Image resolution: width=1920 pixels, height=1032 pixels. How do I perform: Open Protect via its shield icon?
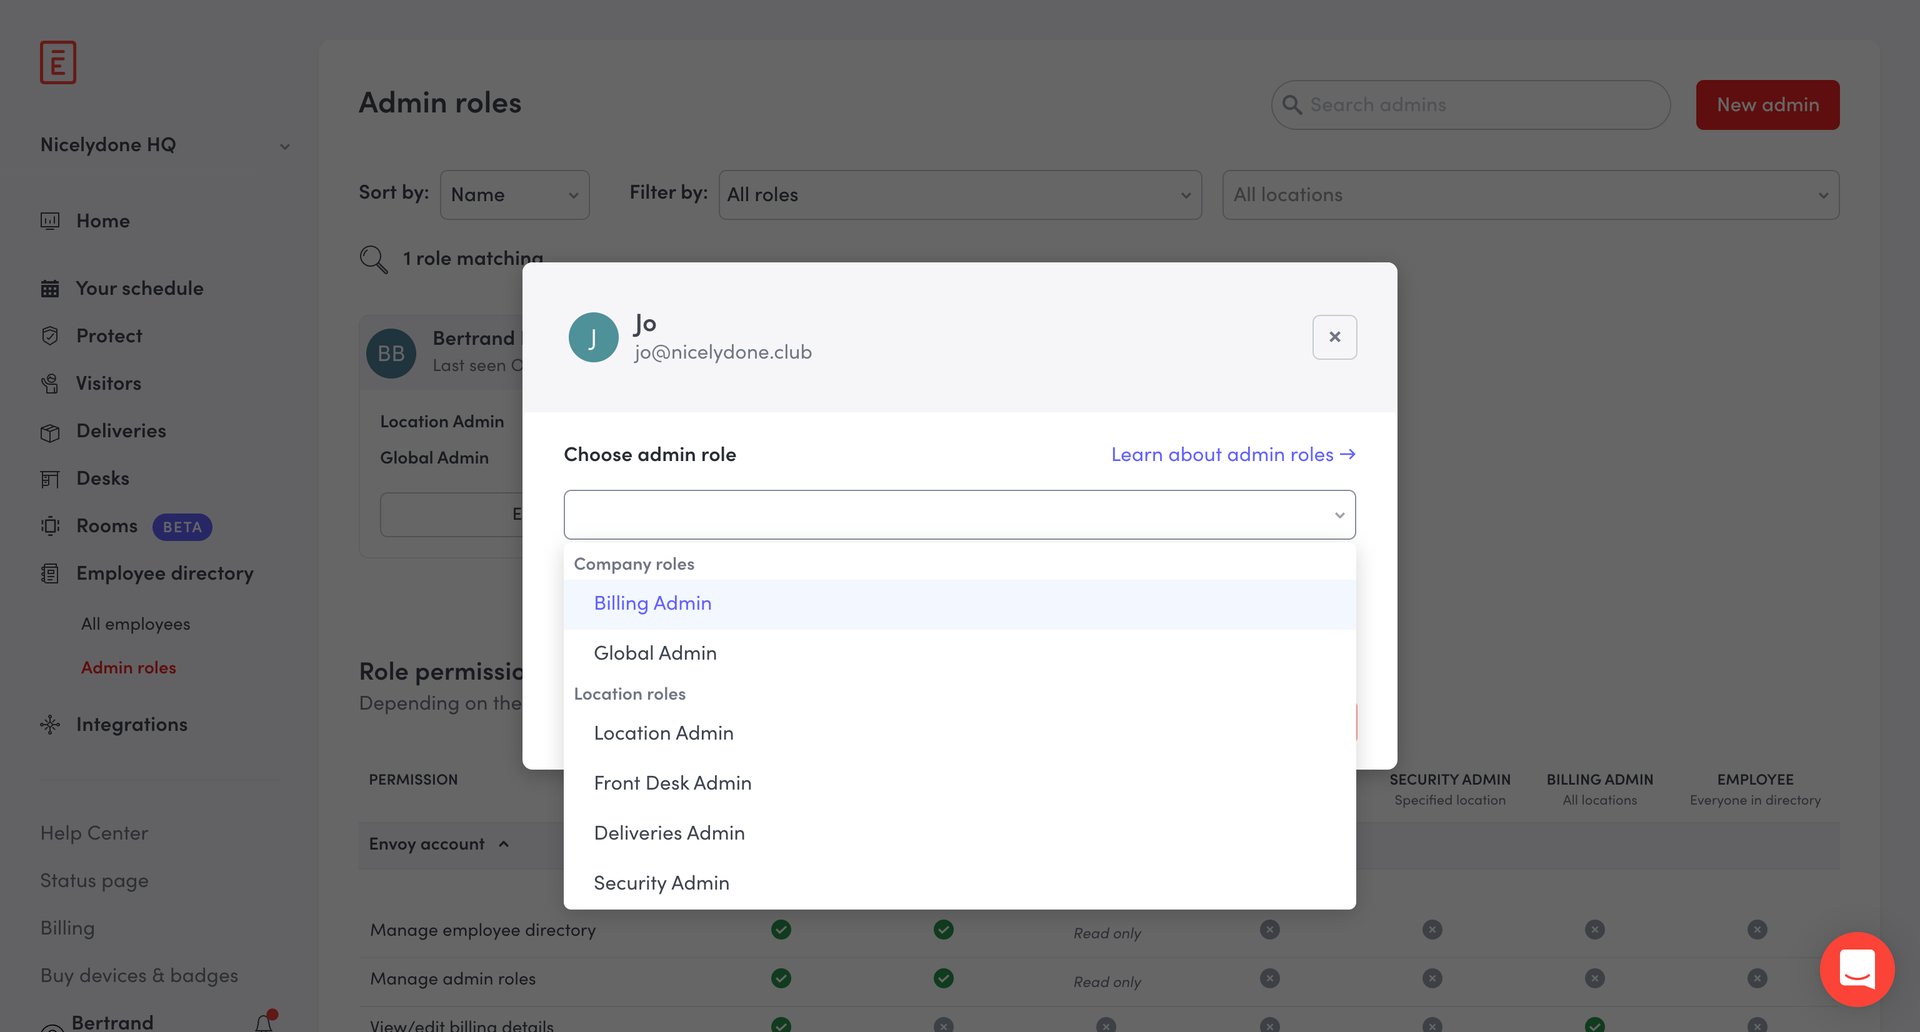tap(51, 335)
